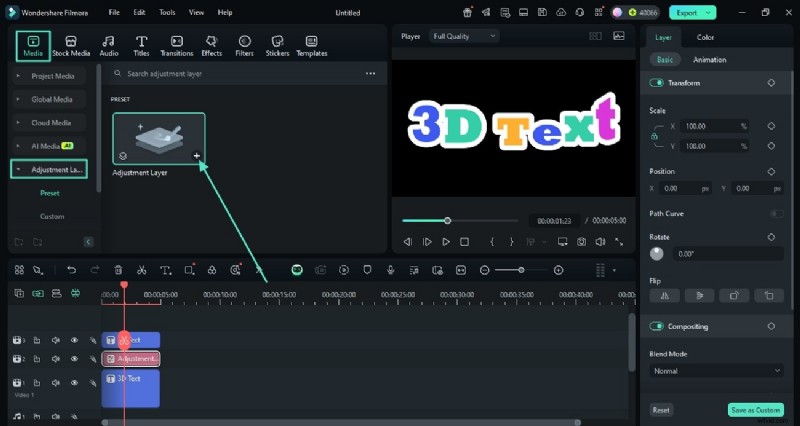
Task: Switch to the Color tab
Action: coord(705,37)
